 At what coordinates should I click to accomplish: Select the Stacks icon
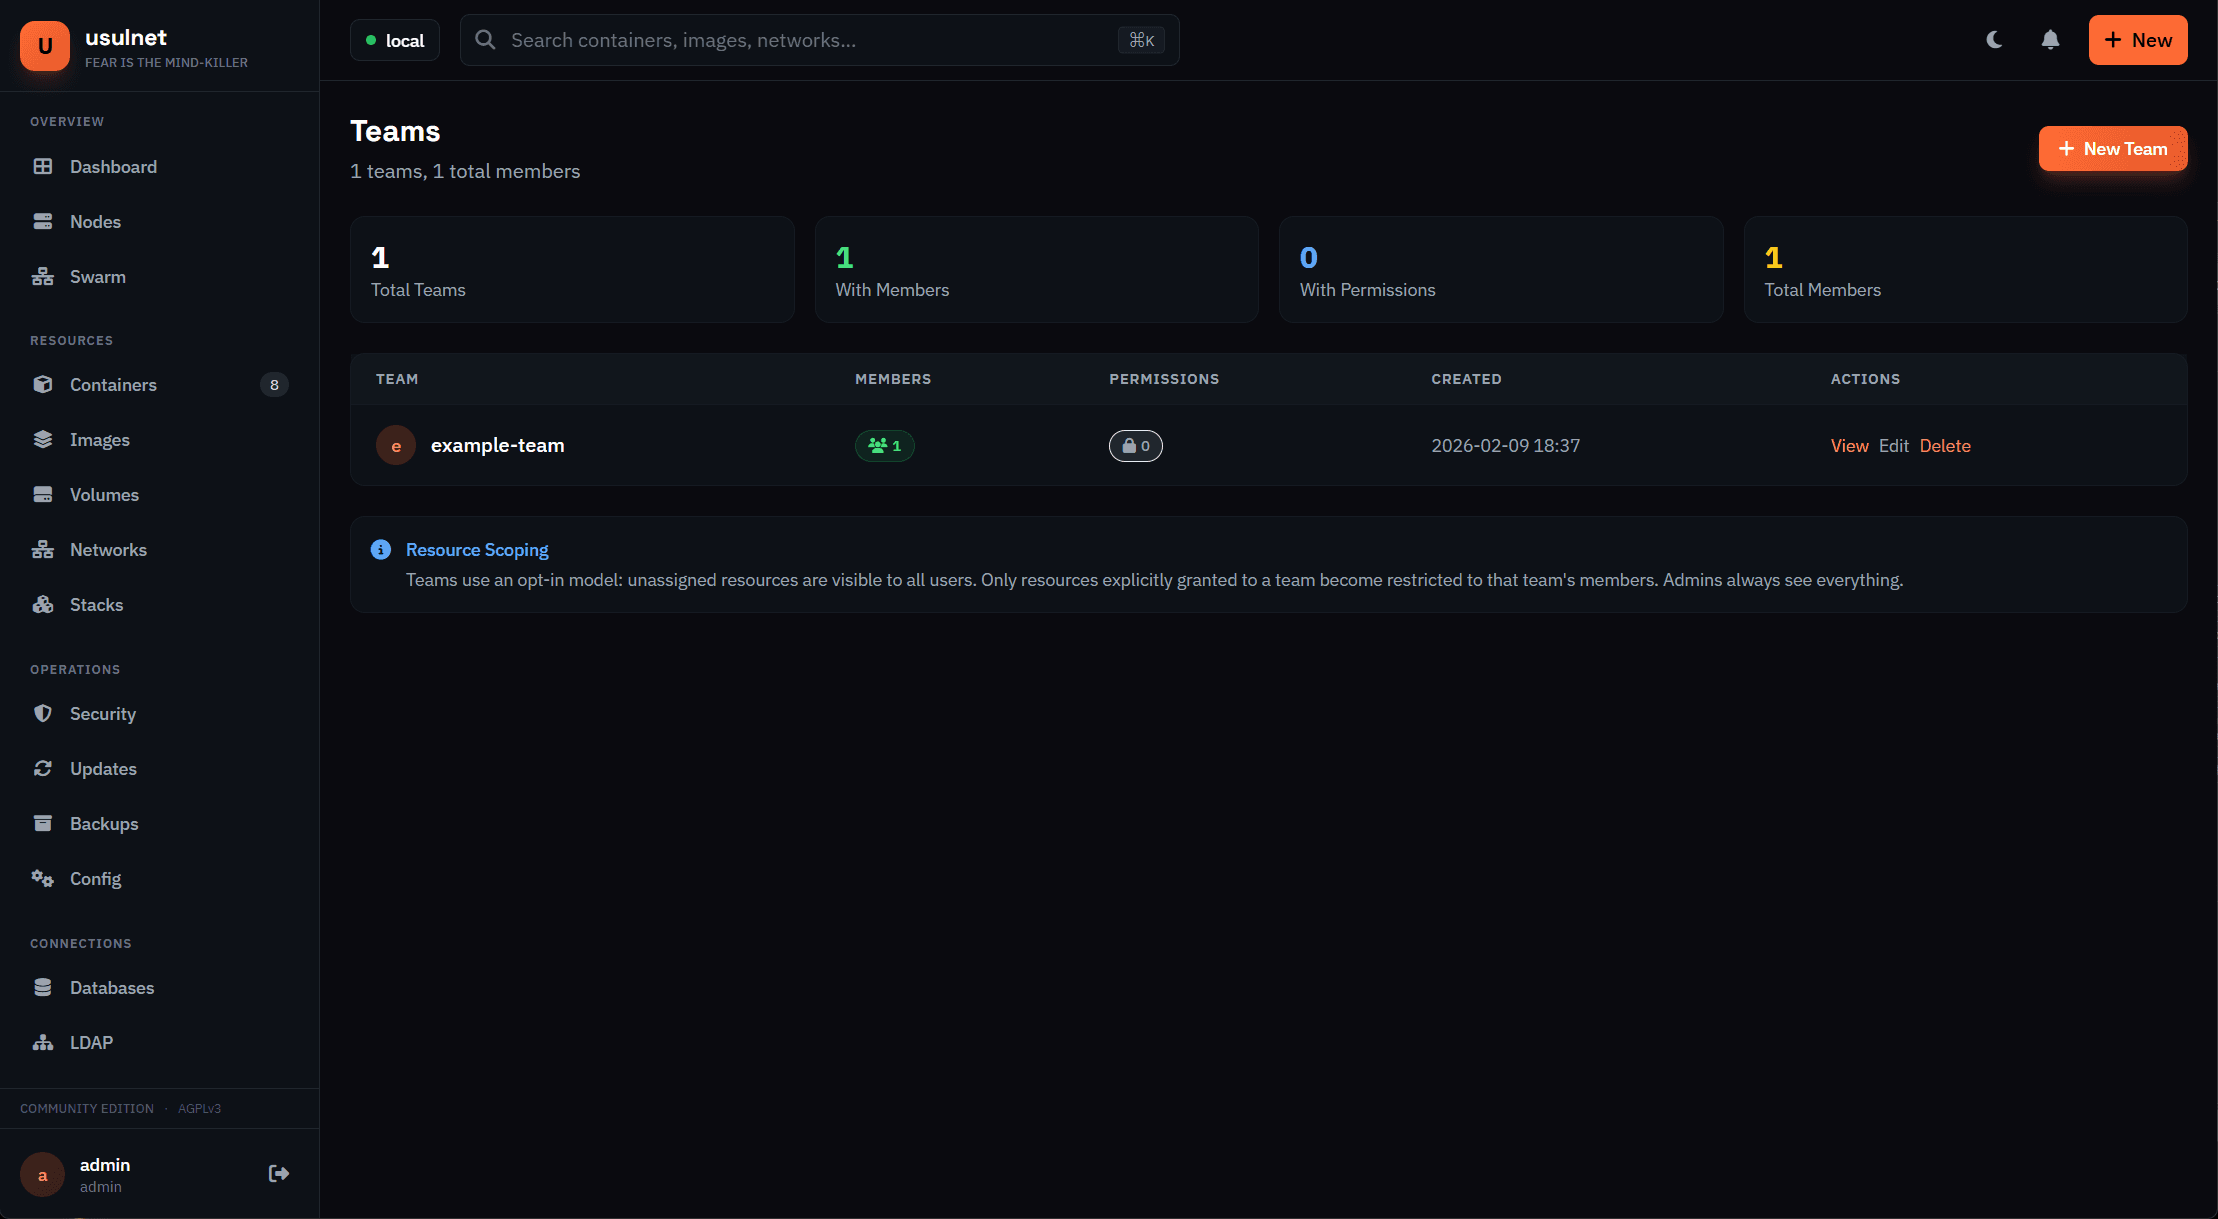point(42,604)
